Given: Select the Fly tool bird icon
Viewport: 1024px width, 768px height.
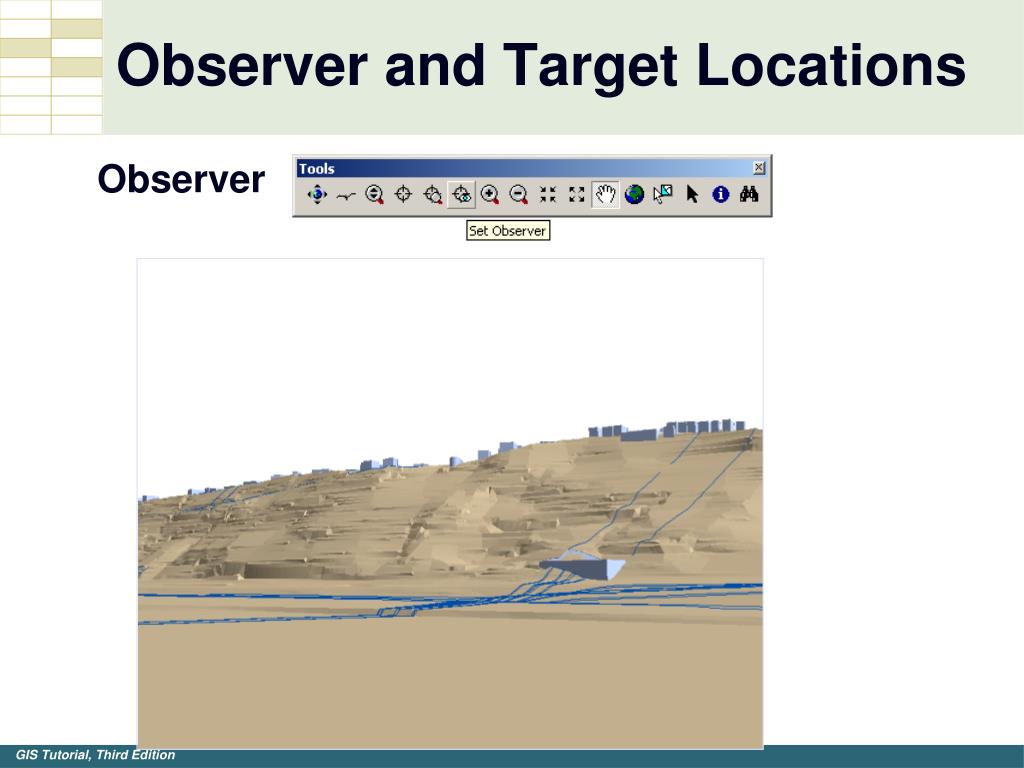Looking at the screenshot, I should (345, 195).
